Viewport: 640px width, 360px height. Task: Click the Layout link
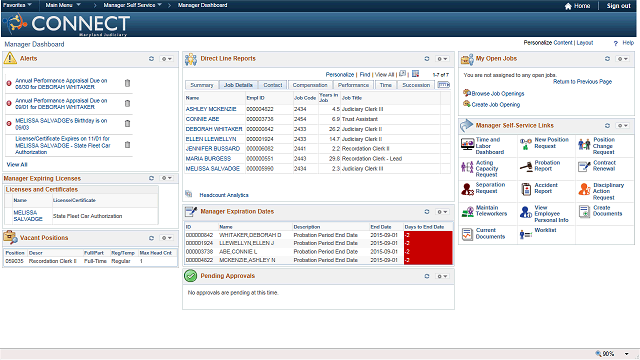pyautogui.click(x=585, y=43)
